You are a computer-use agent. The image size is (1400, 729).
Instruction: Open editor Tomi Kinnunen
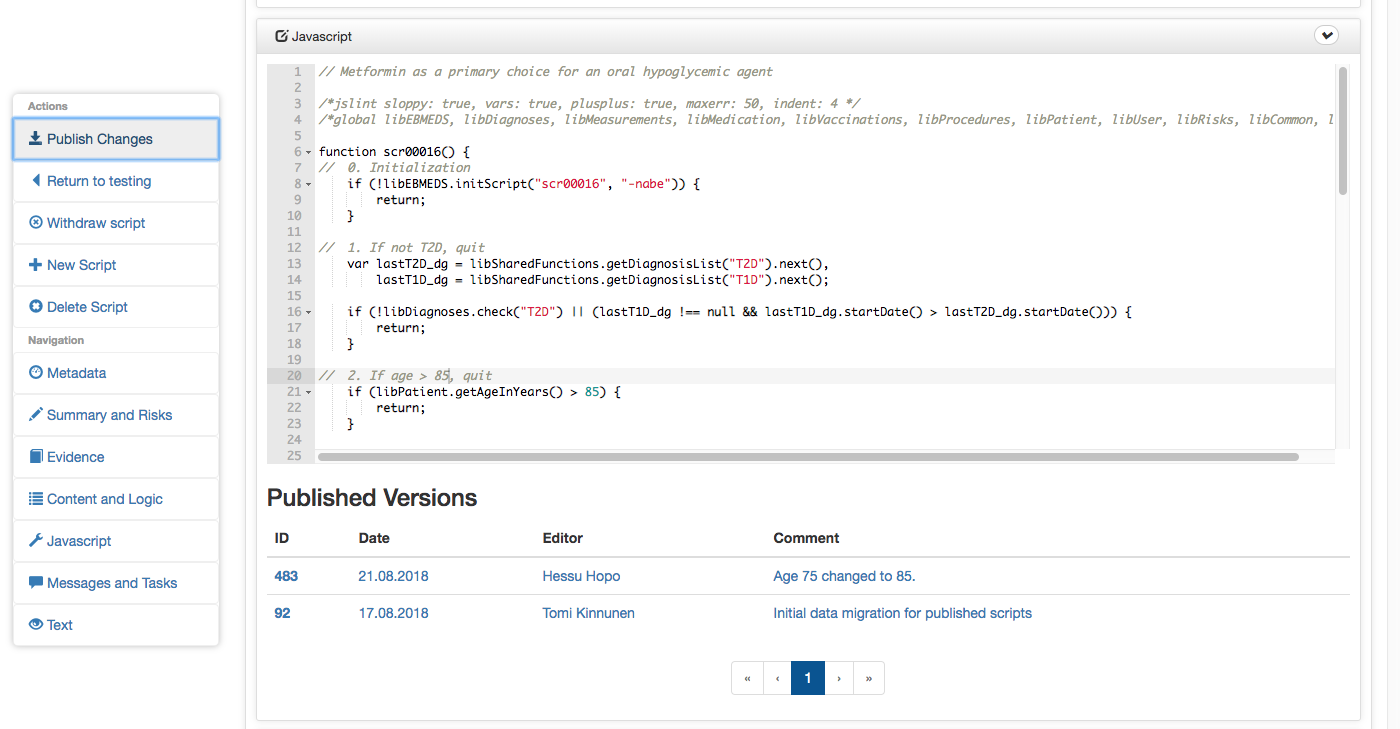(588, 613)
